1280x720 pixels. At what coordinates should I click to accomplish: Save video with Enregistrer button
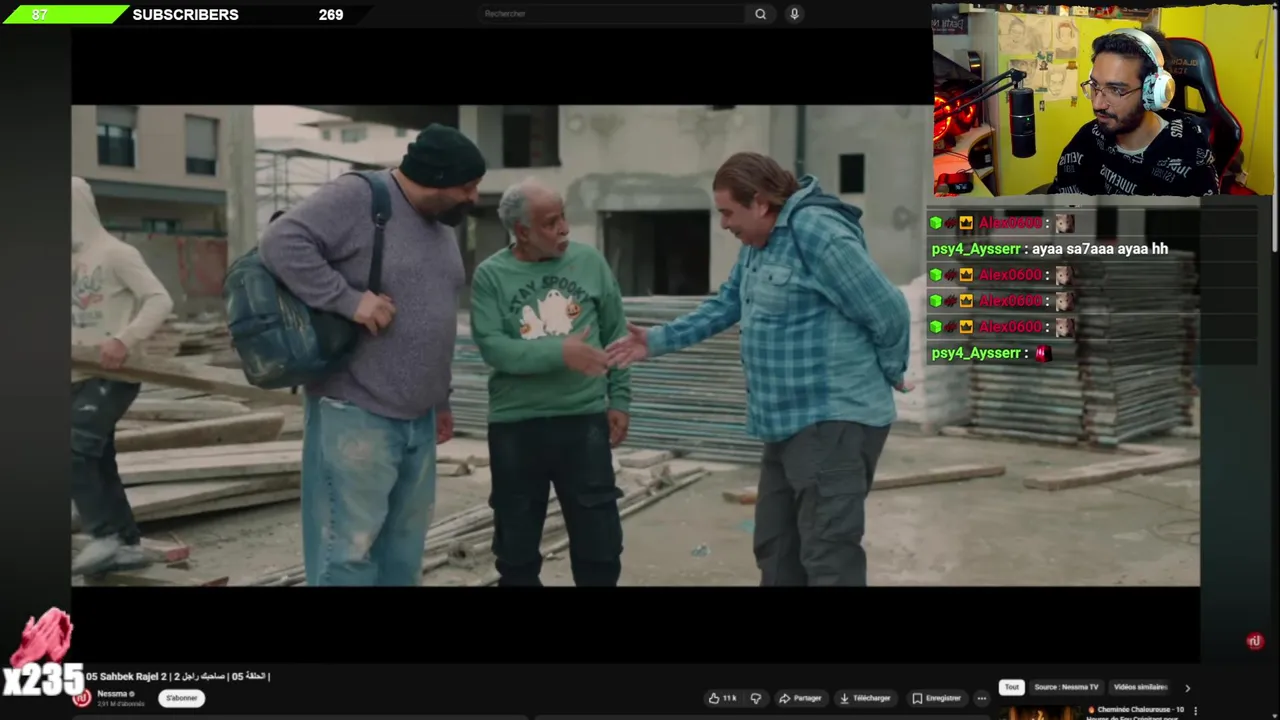click(x=937, y=698)
